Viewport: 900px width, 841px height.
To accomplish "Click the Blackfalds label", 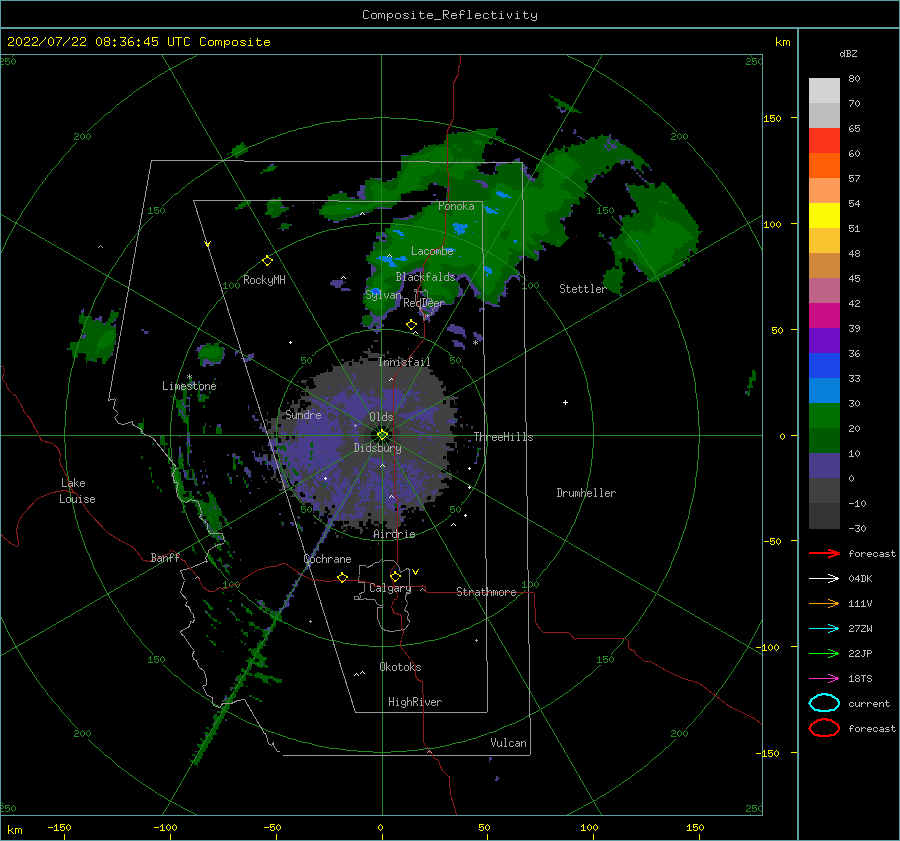I will pyautogui.click(x=425, y=277).
